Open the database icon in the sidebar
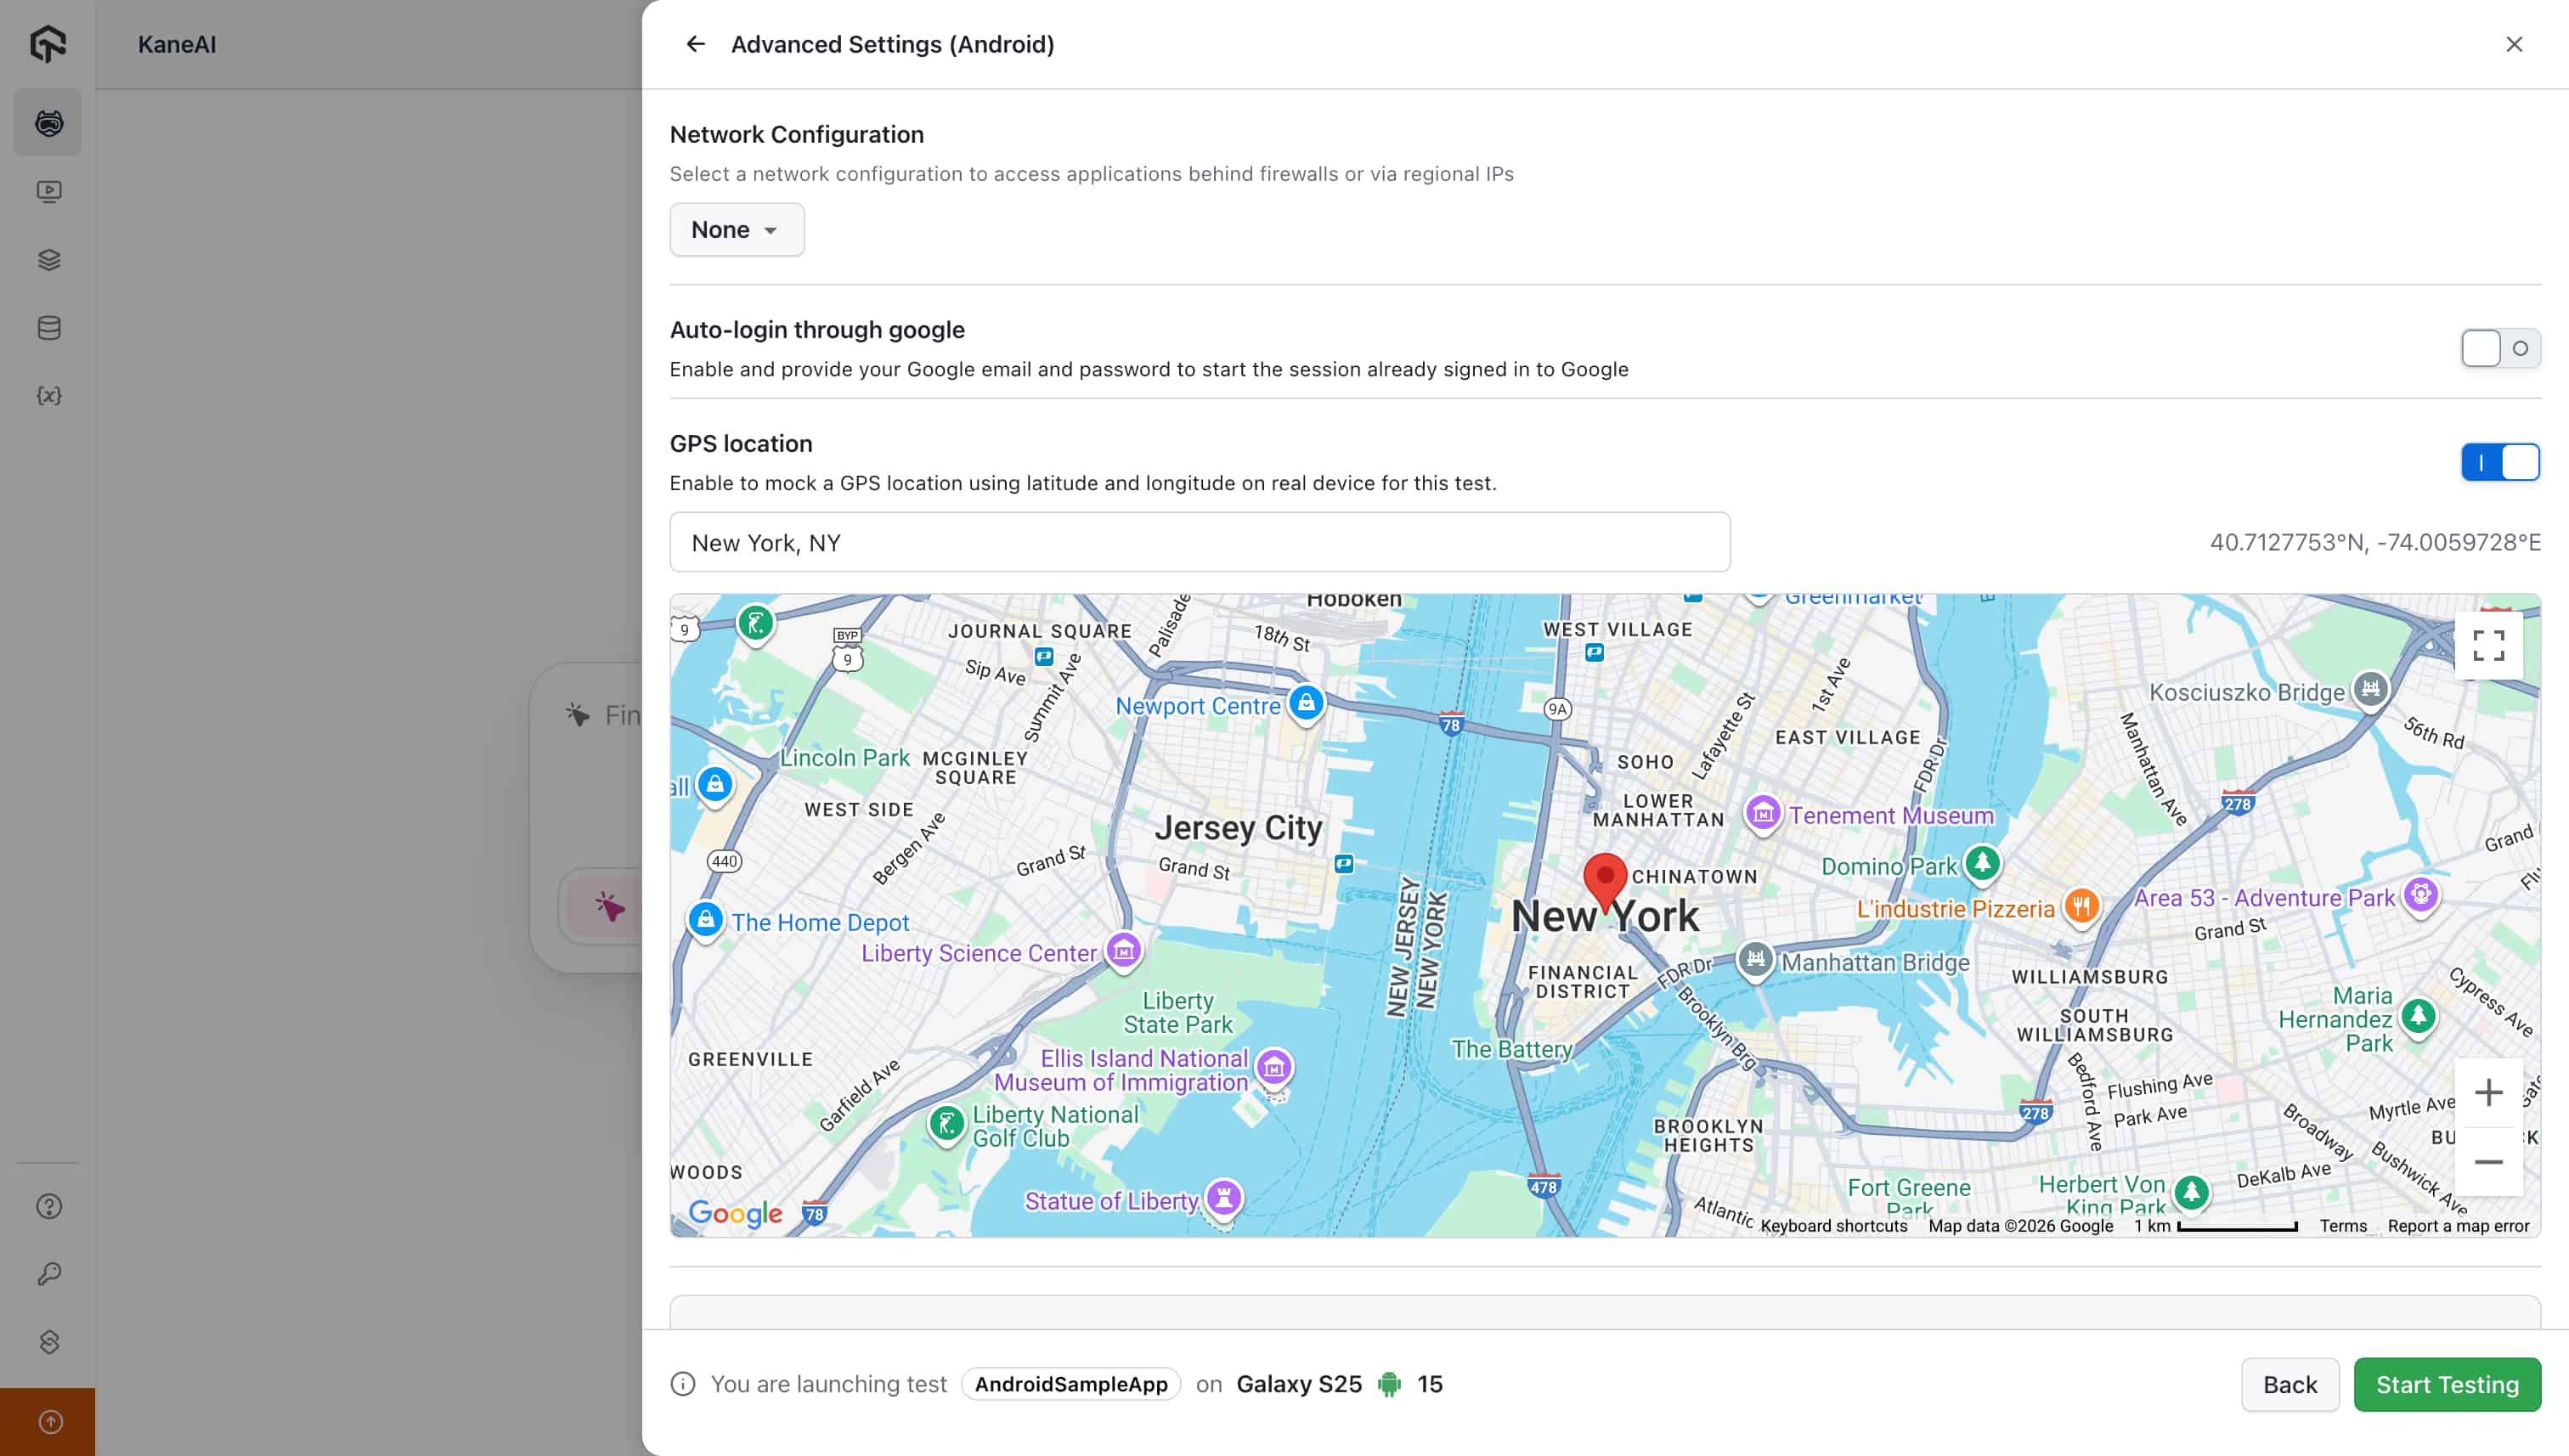2569x1456 pixels. [48, 327]
